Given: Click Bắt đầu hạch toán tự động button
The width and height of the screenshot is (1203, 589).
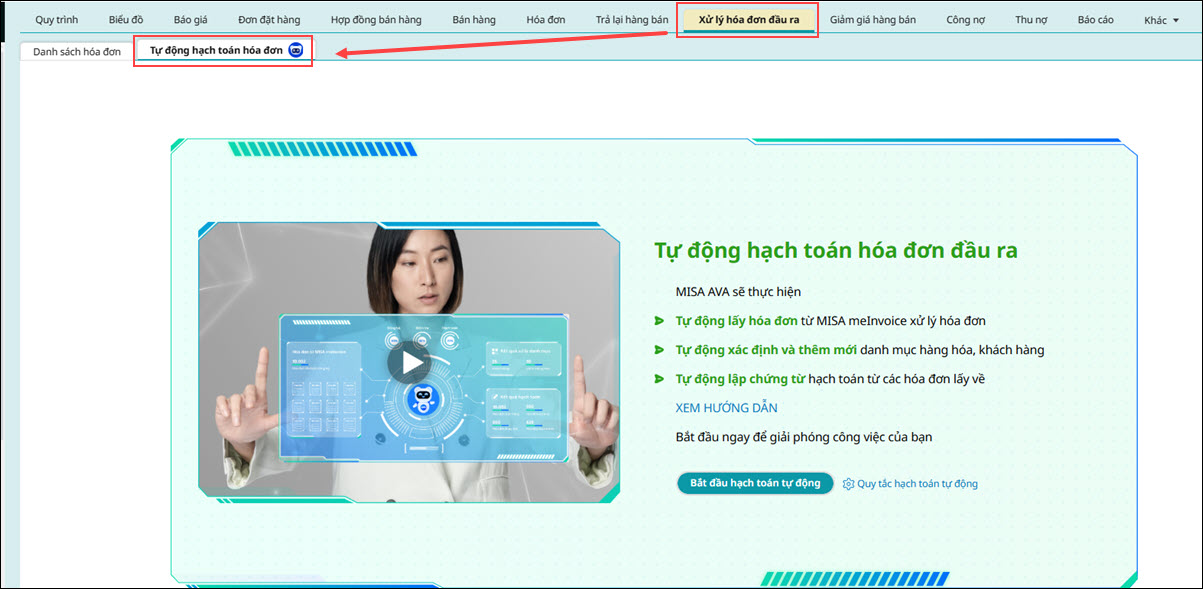Looking at the screenshot, I should coord(755,483).
